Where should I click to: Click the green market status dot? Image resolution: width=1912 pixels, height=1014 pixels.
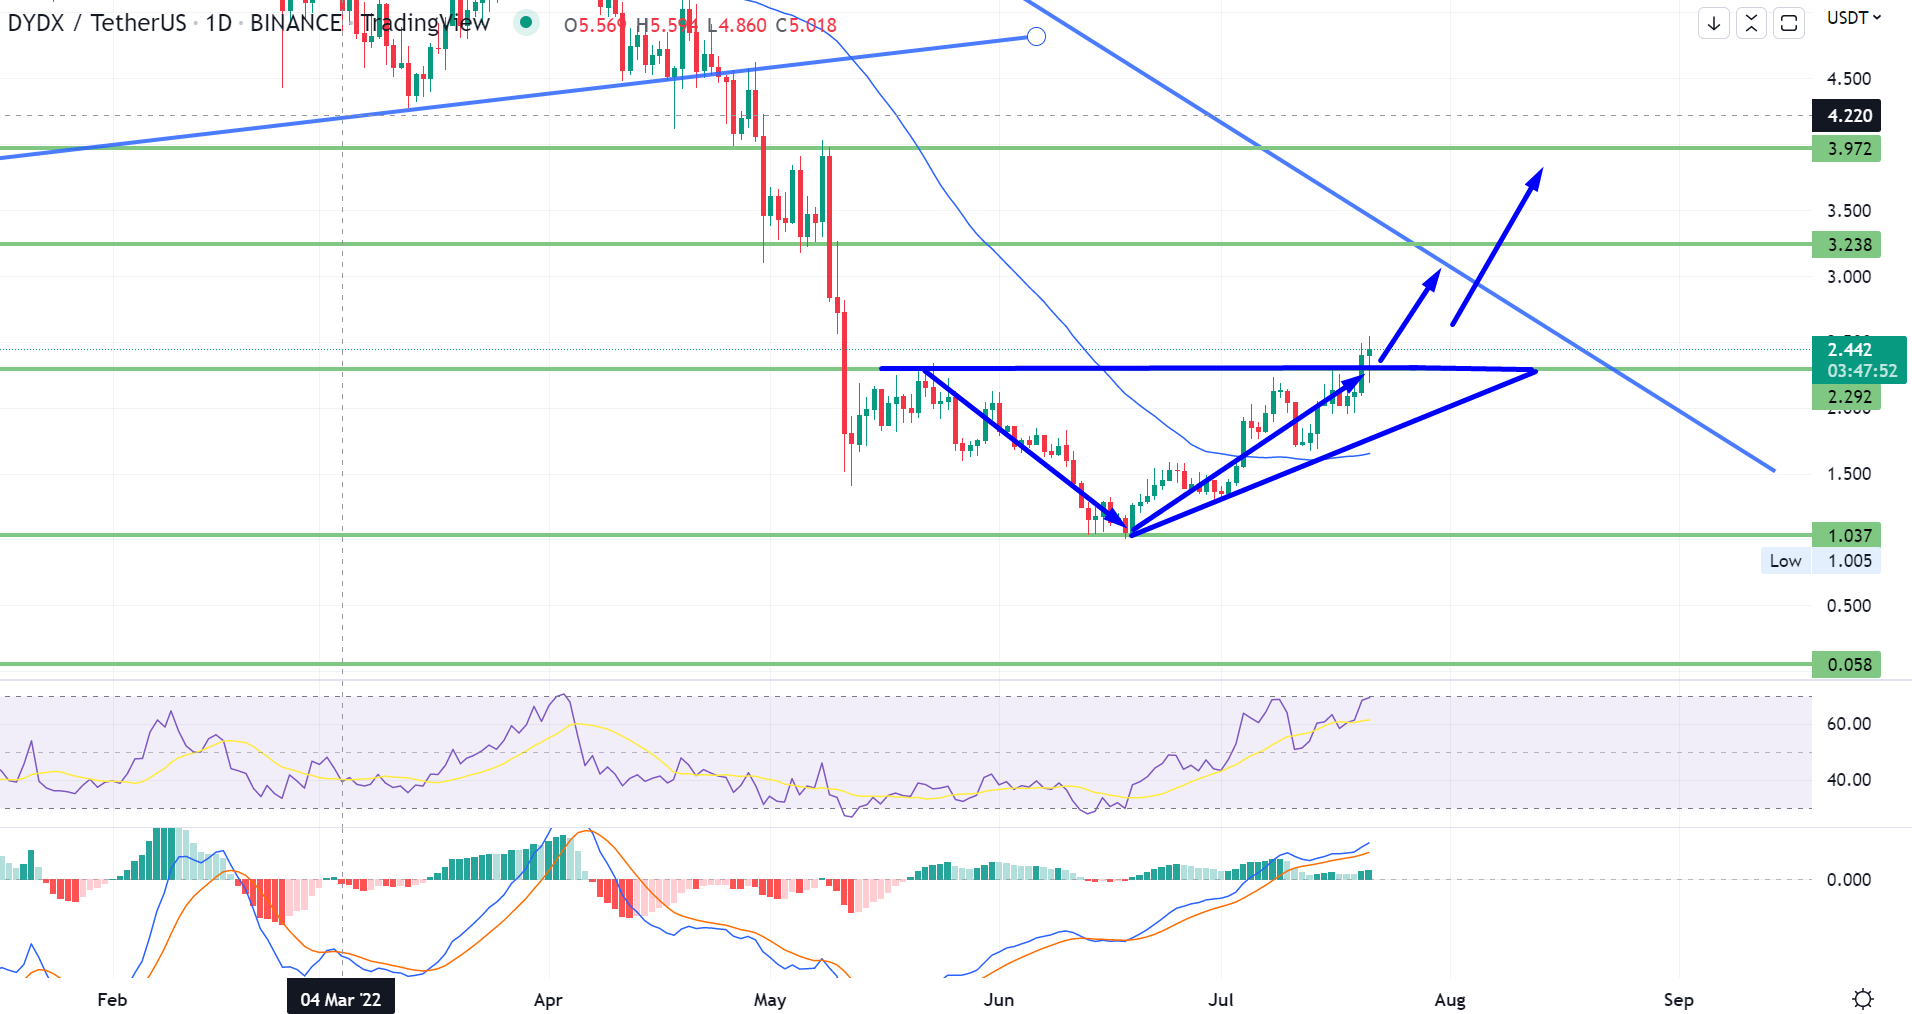526,23
